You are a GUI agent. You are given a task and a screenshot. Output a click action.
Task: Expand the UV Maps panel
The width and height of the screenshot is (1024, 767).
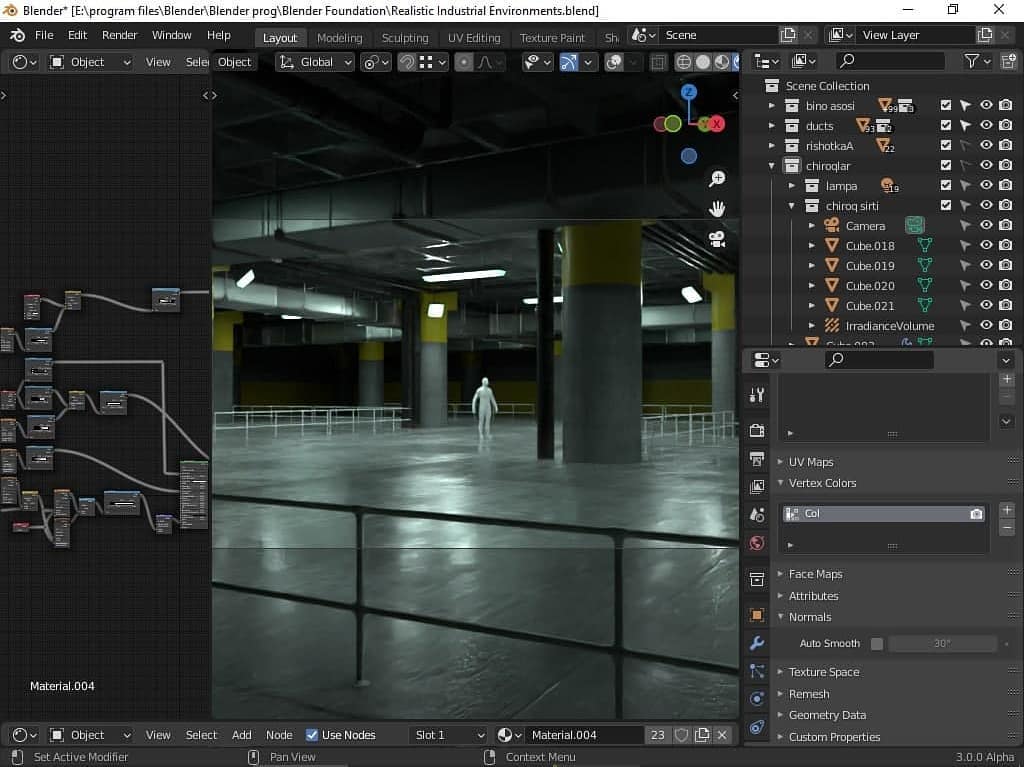(x=810, y=462)
